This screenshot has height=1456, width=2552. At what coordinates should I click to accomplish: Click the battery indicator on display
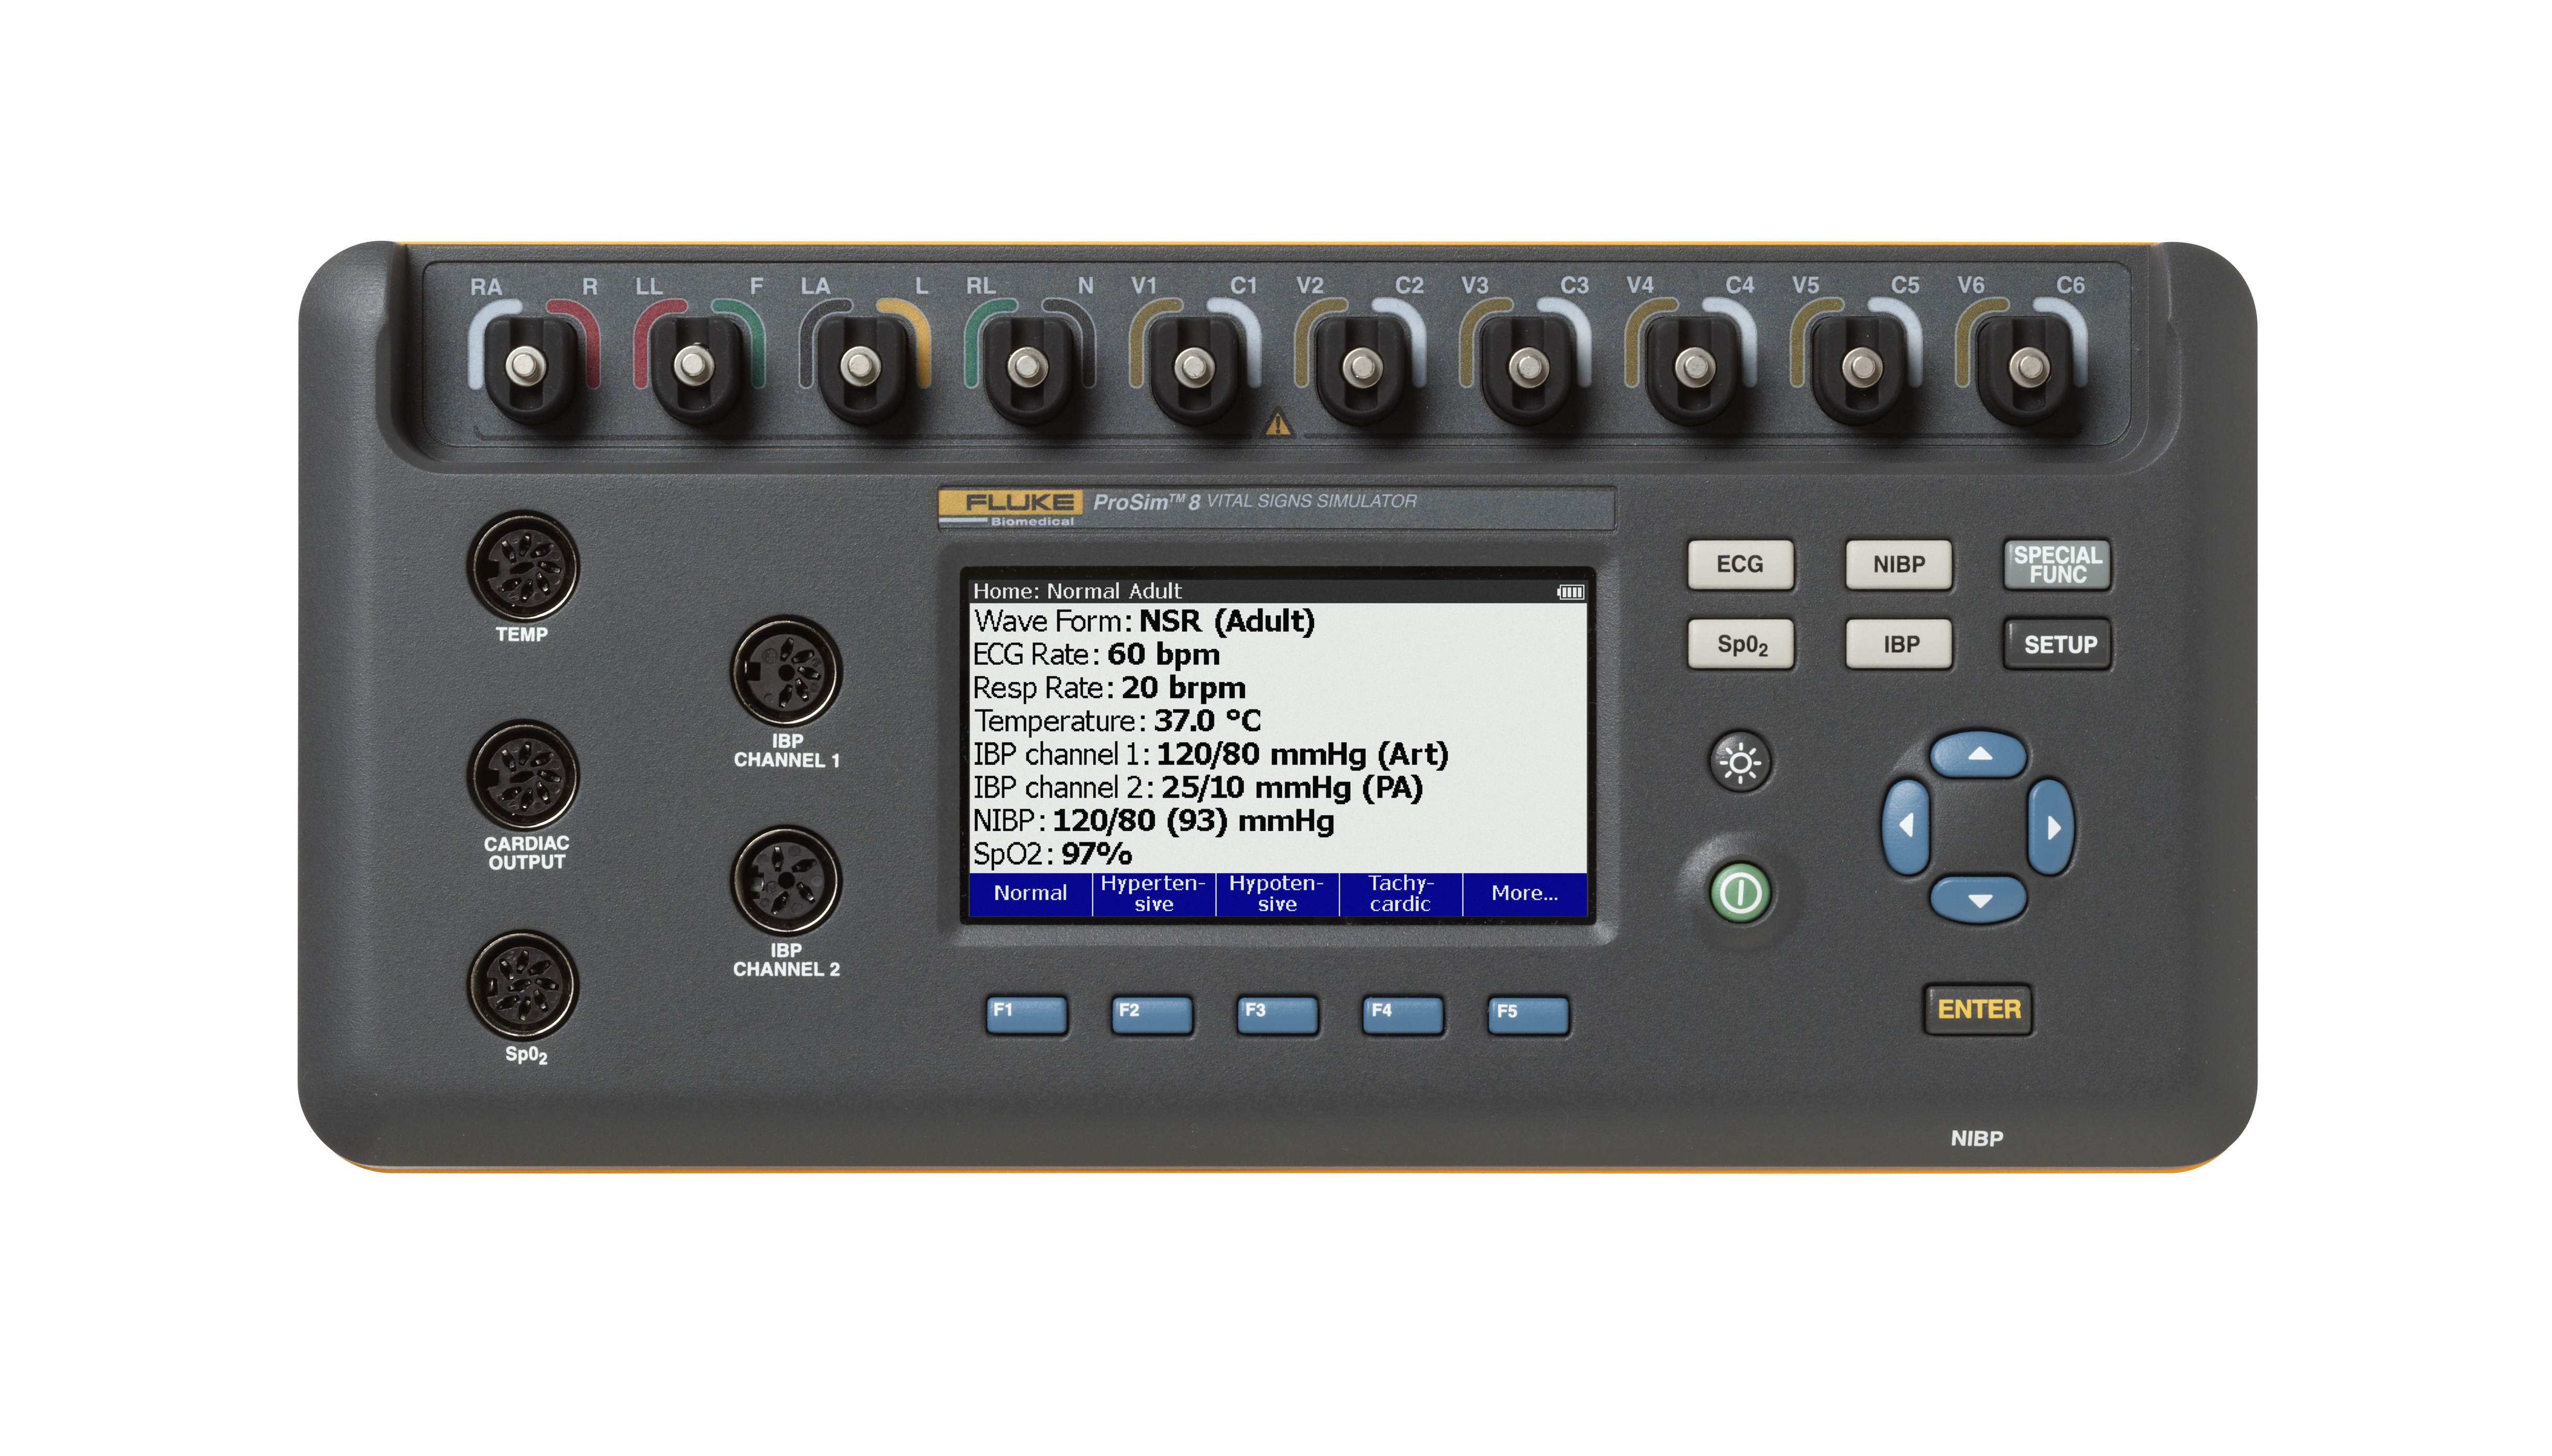click(1570, 592)
